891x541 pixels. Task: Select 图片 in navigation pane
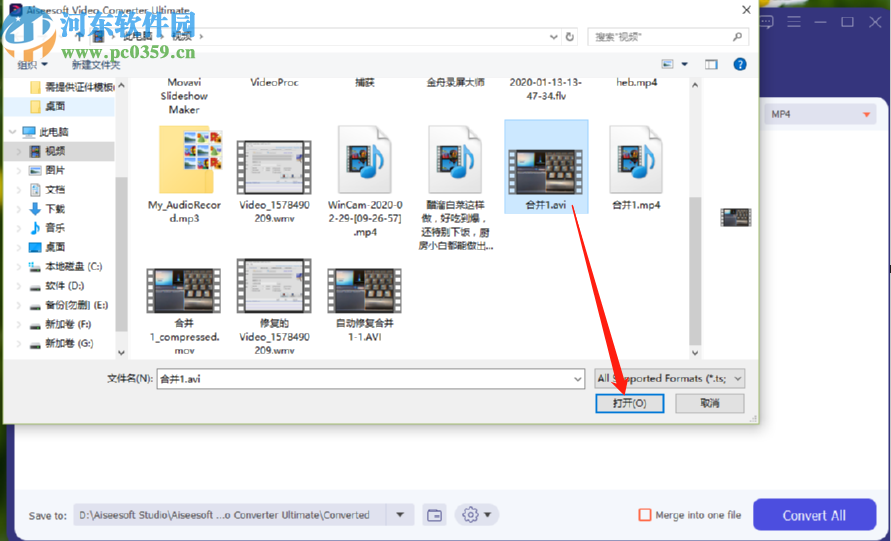(55, 170)
